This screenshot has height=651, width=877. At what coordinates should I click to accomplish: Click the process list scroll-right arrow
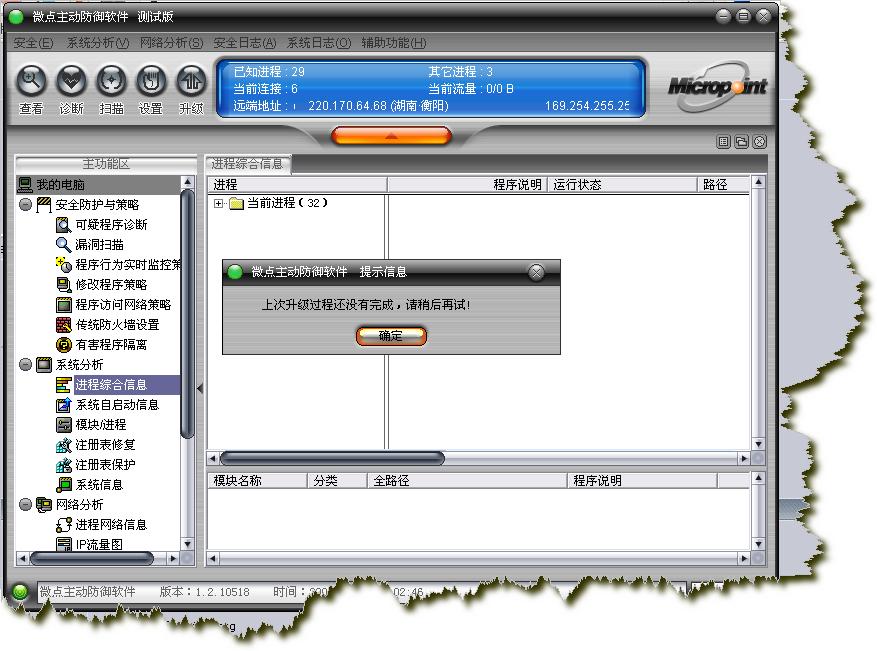(743, 459)
